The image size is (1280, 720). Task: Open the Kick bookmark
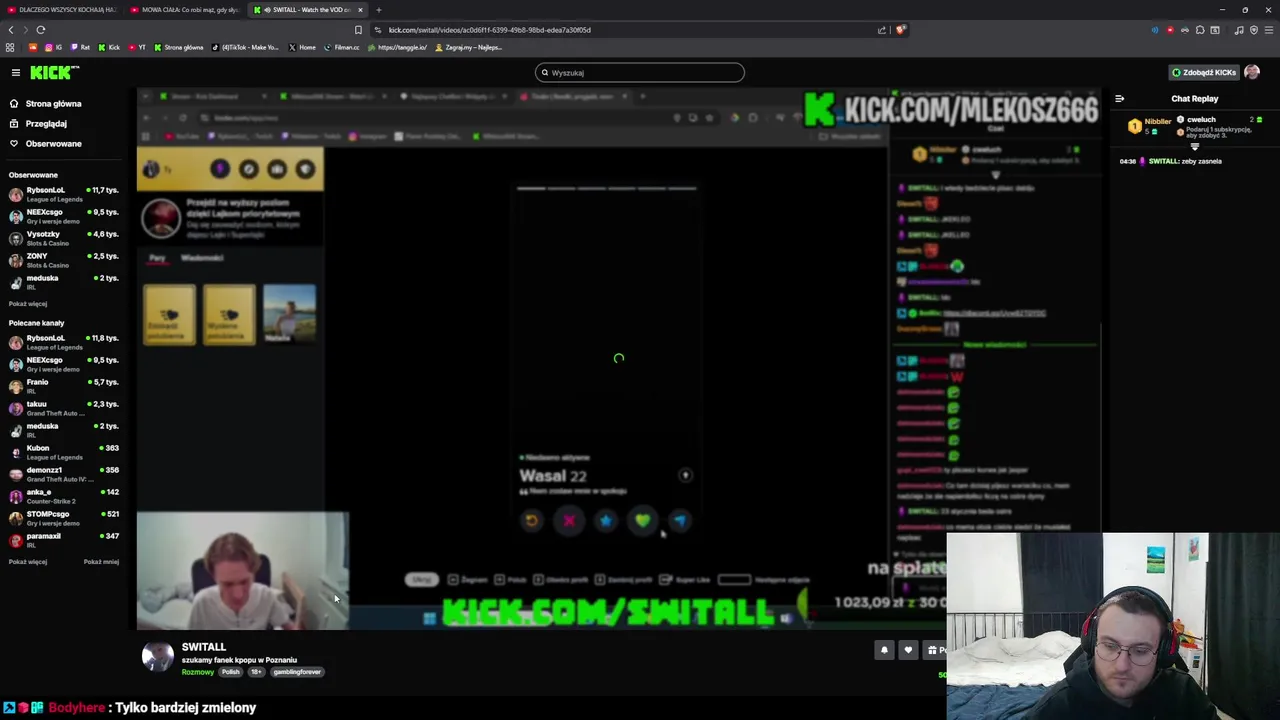click(x=109, y=47)
